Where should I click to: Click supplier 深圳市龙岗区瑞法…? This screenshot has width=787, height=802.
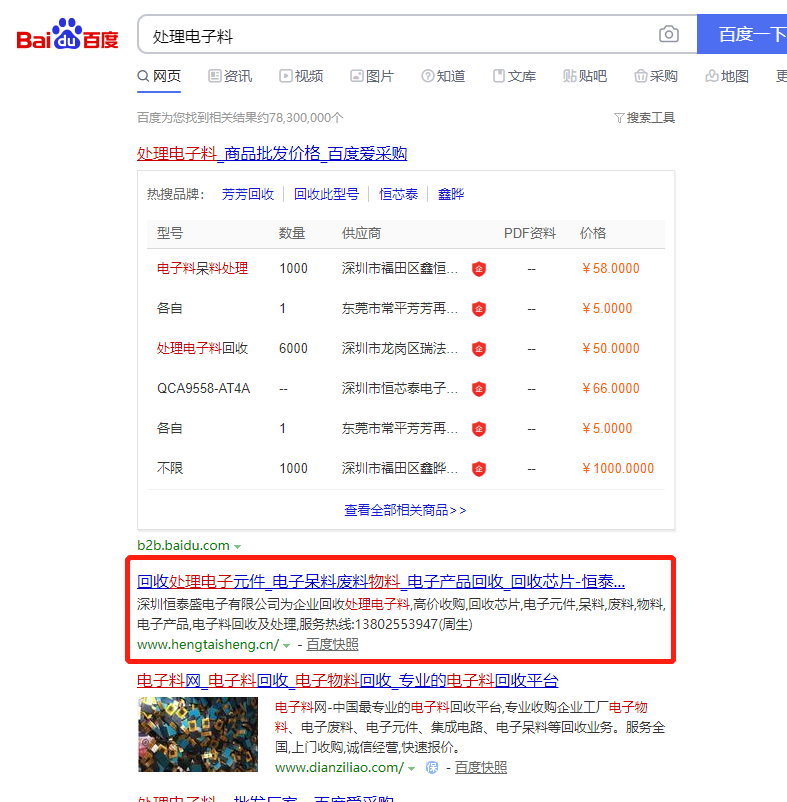click(x=400, y=348)
